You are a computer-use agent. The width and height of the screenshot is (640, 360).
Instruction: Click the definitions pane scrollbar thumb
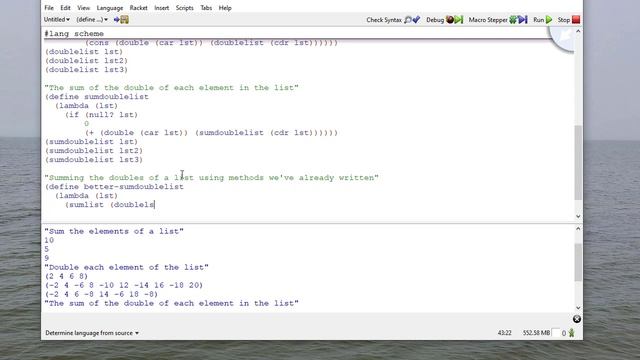[x=578, y=162]
